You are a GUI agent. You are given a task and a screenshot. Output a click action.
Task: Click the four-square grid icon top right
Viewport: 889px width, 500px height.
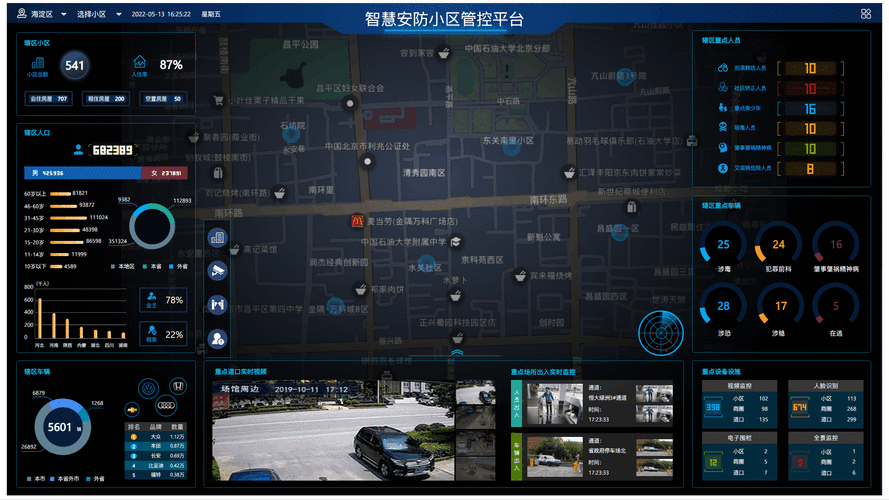point(865,14)
